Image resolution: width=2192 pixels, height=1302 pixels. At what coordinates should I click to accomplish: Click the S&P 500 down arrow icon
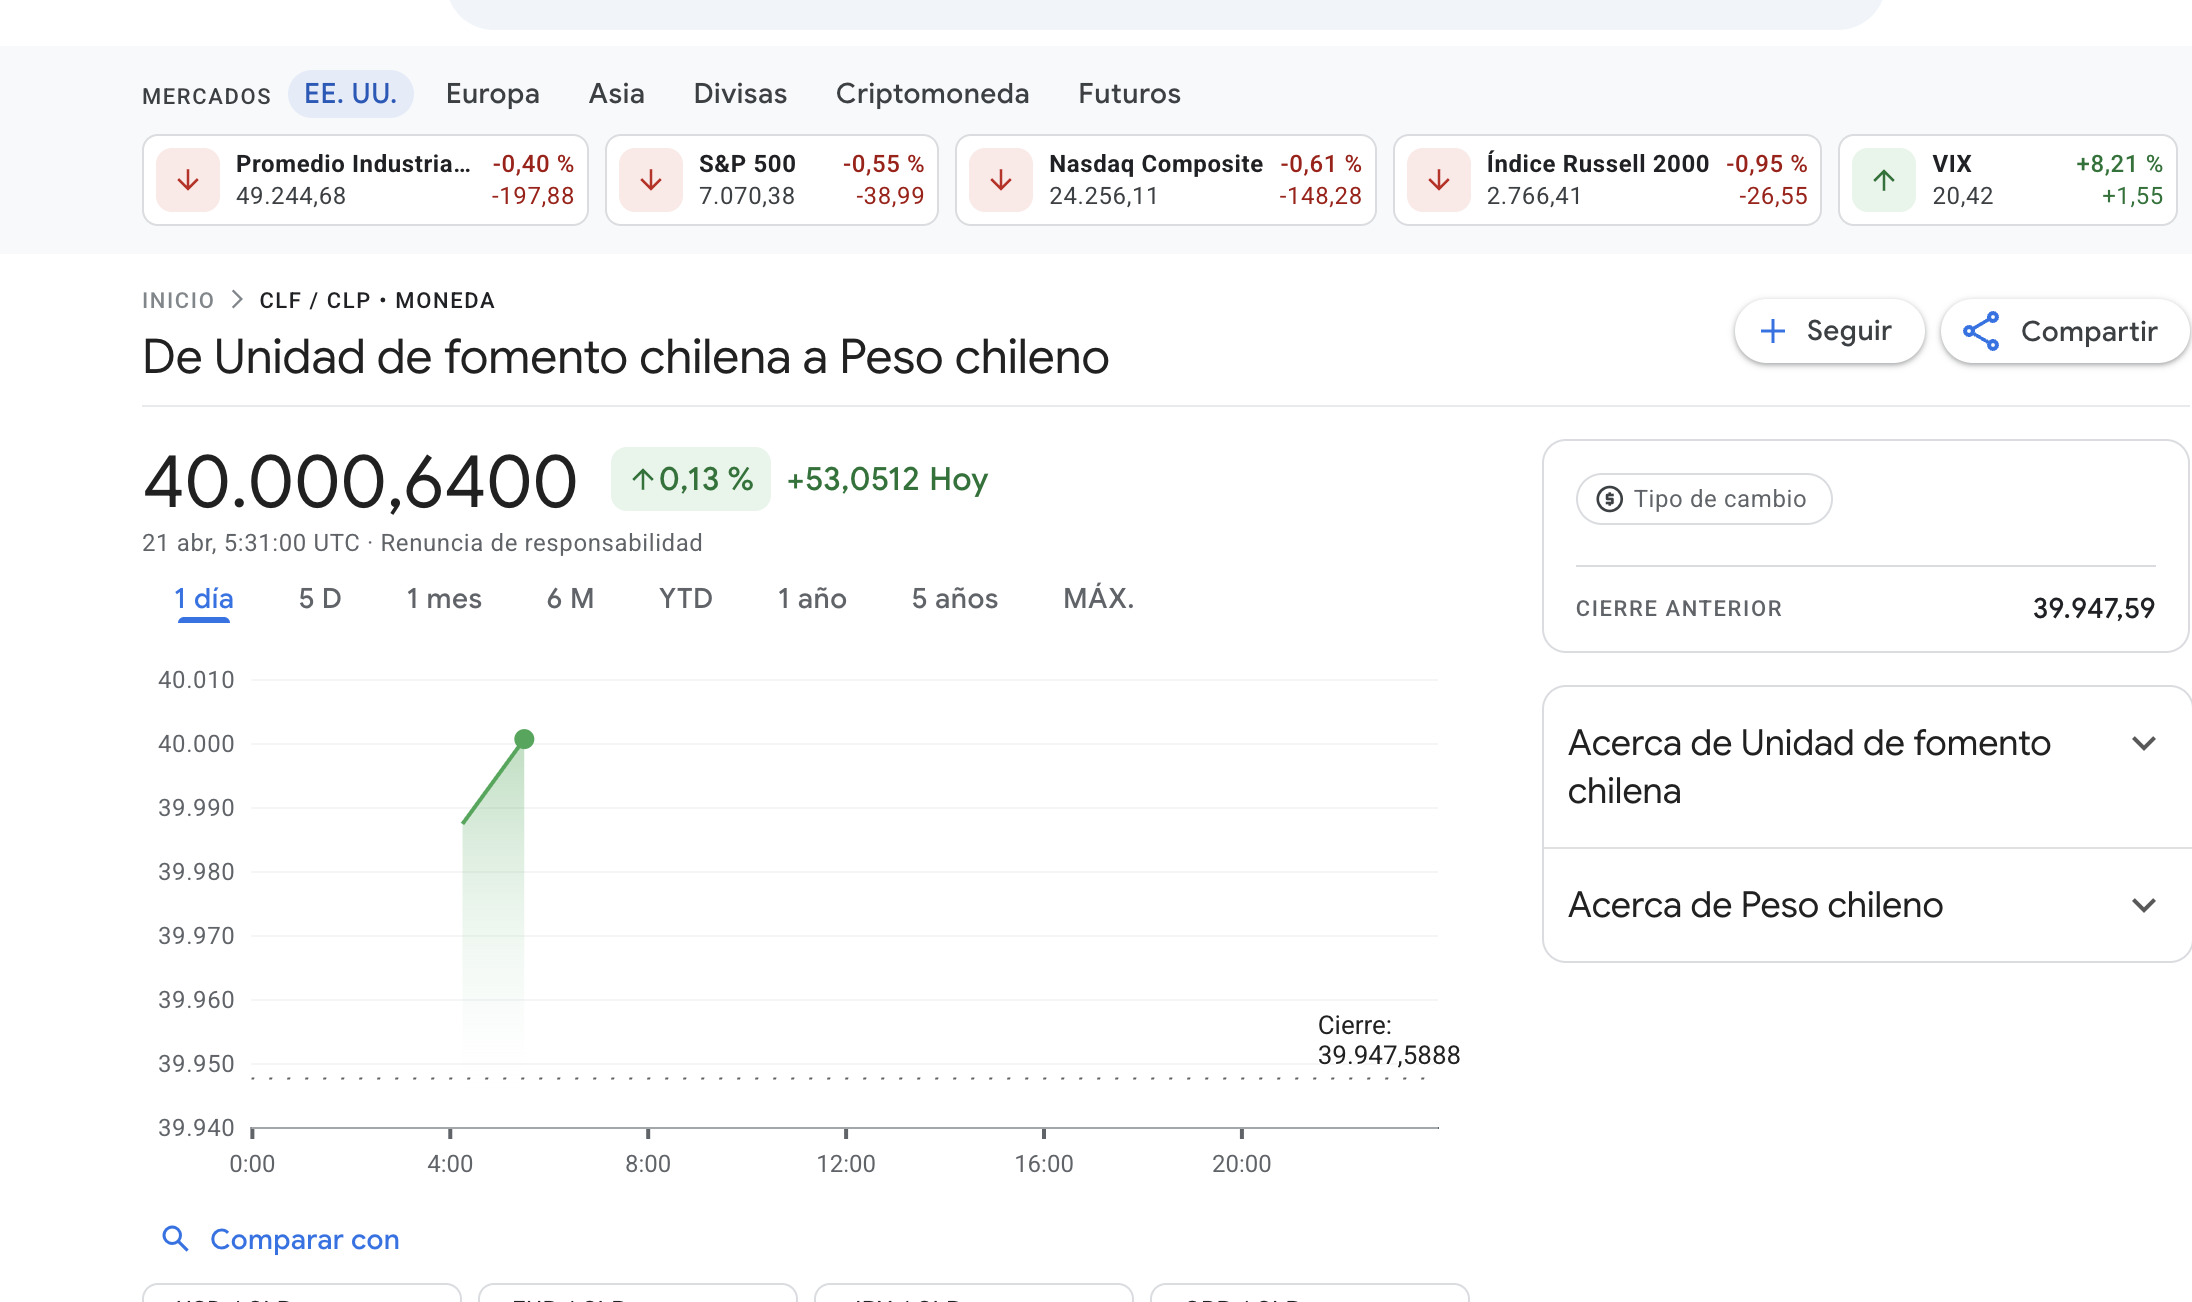pyautogui.click(x=651, y=180)
